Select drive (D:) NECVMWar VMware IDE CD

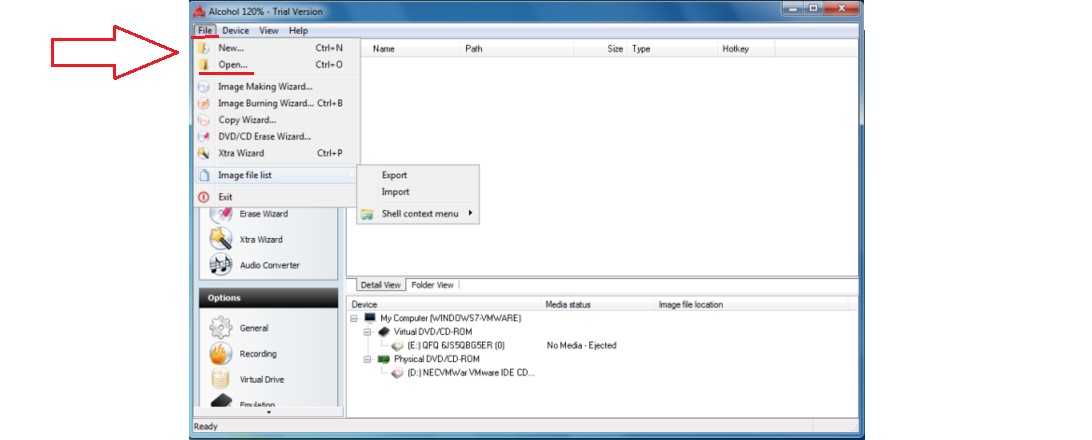471,373
